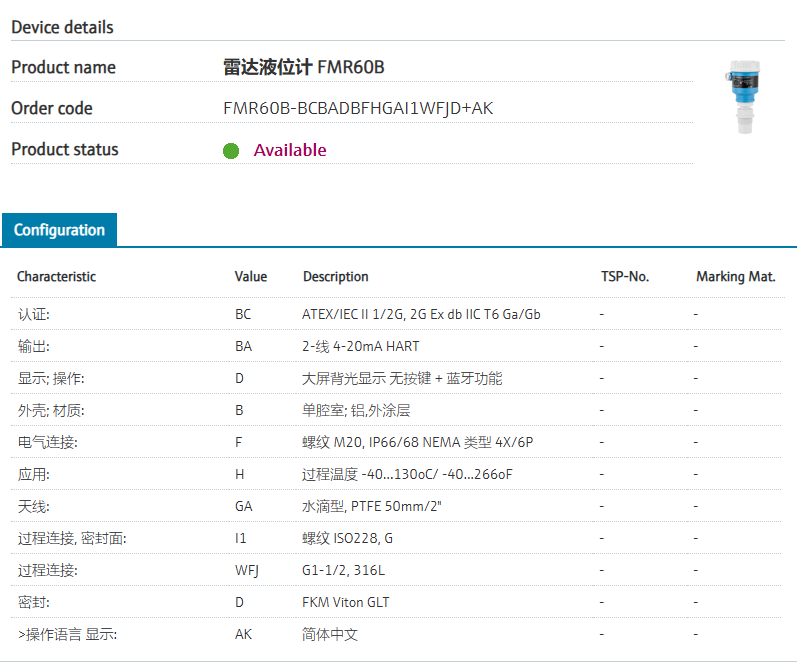797x662 pixels.
Task: Click the 简体中文 language description
Action: pos(330,634)
